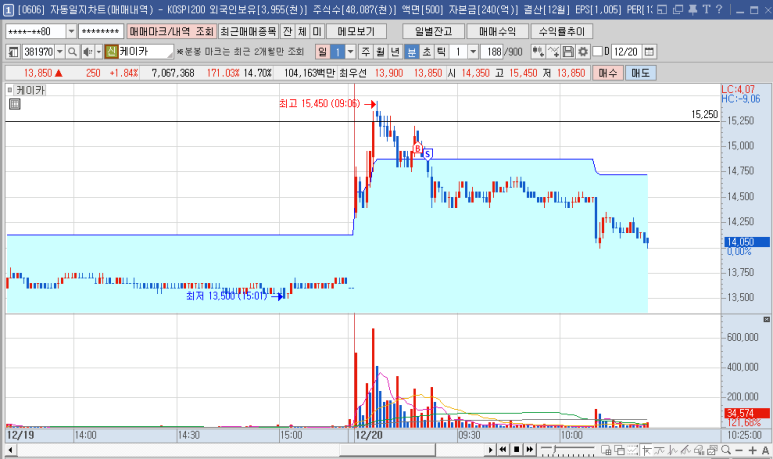Click the A auto-scale icon
This screenshot has height=459, width=773.
(765, 450)
